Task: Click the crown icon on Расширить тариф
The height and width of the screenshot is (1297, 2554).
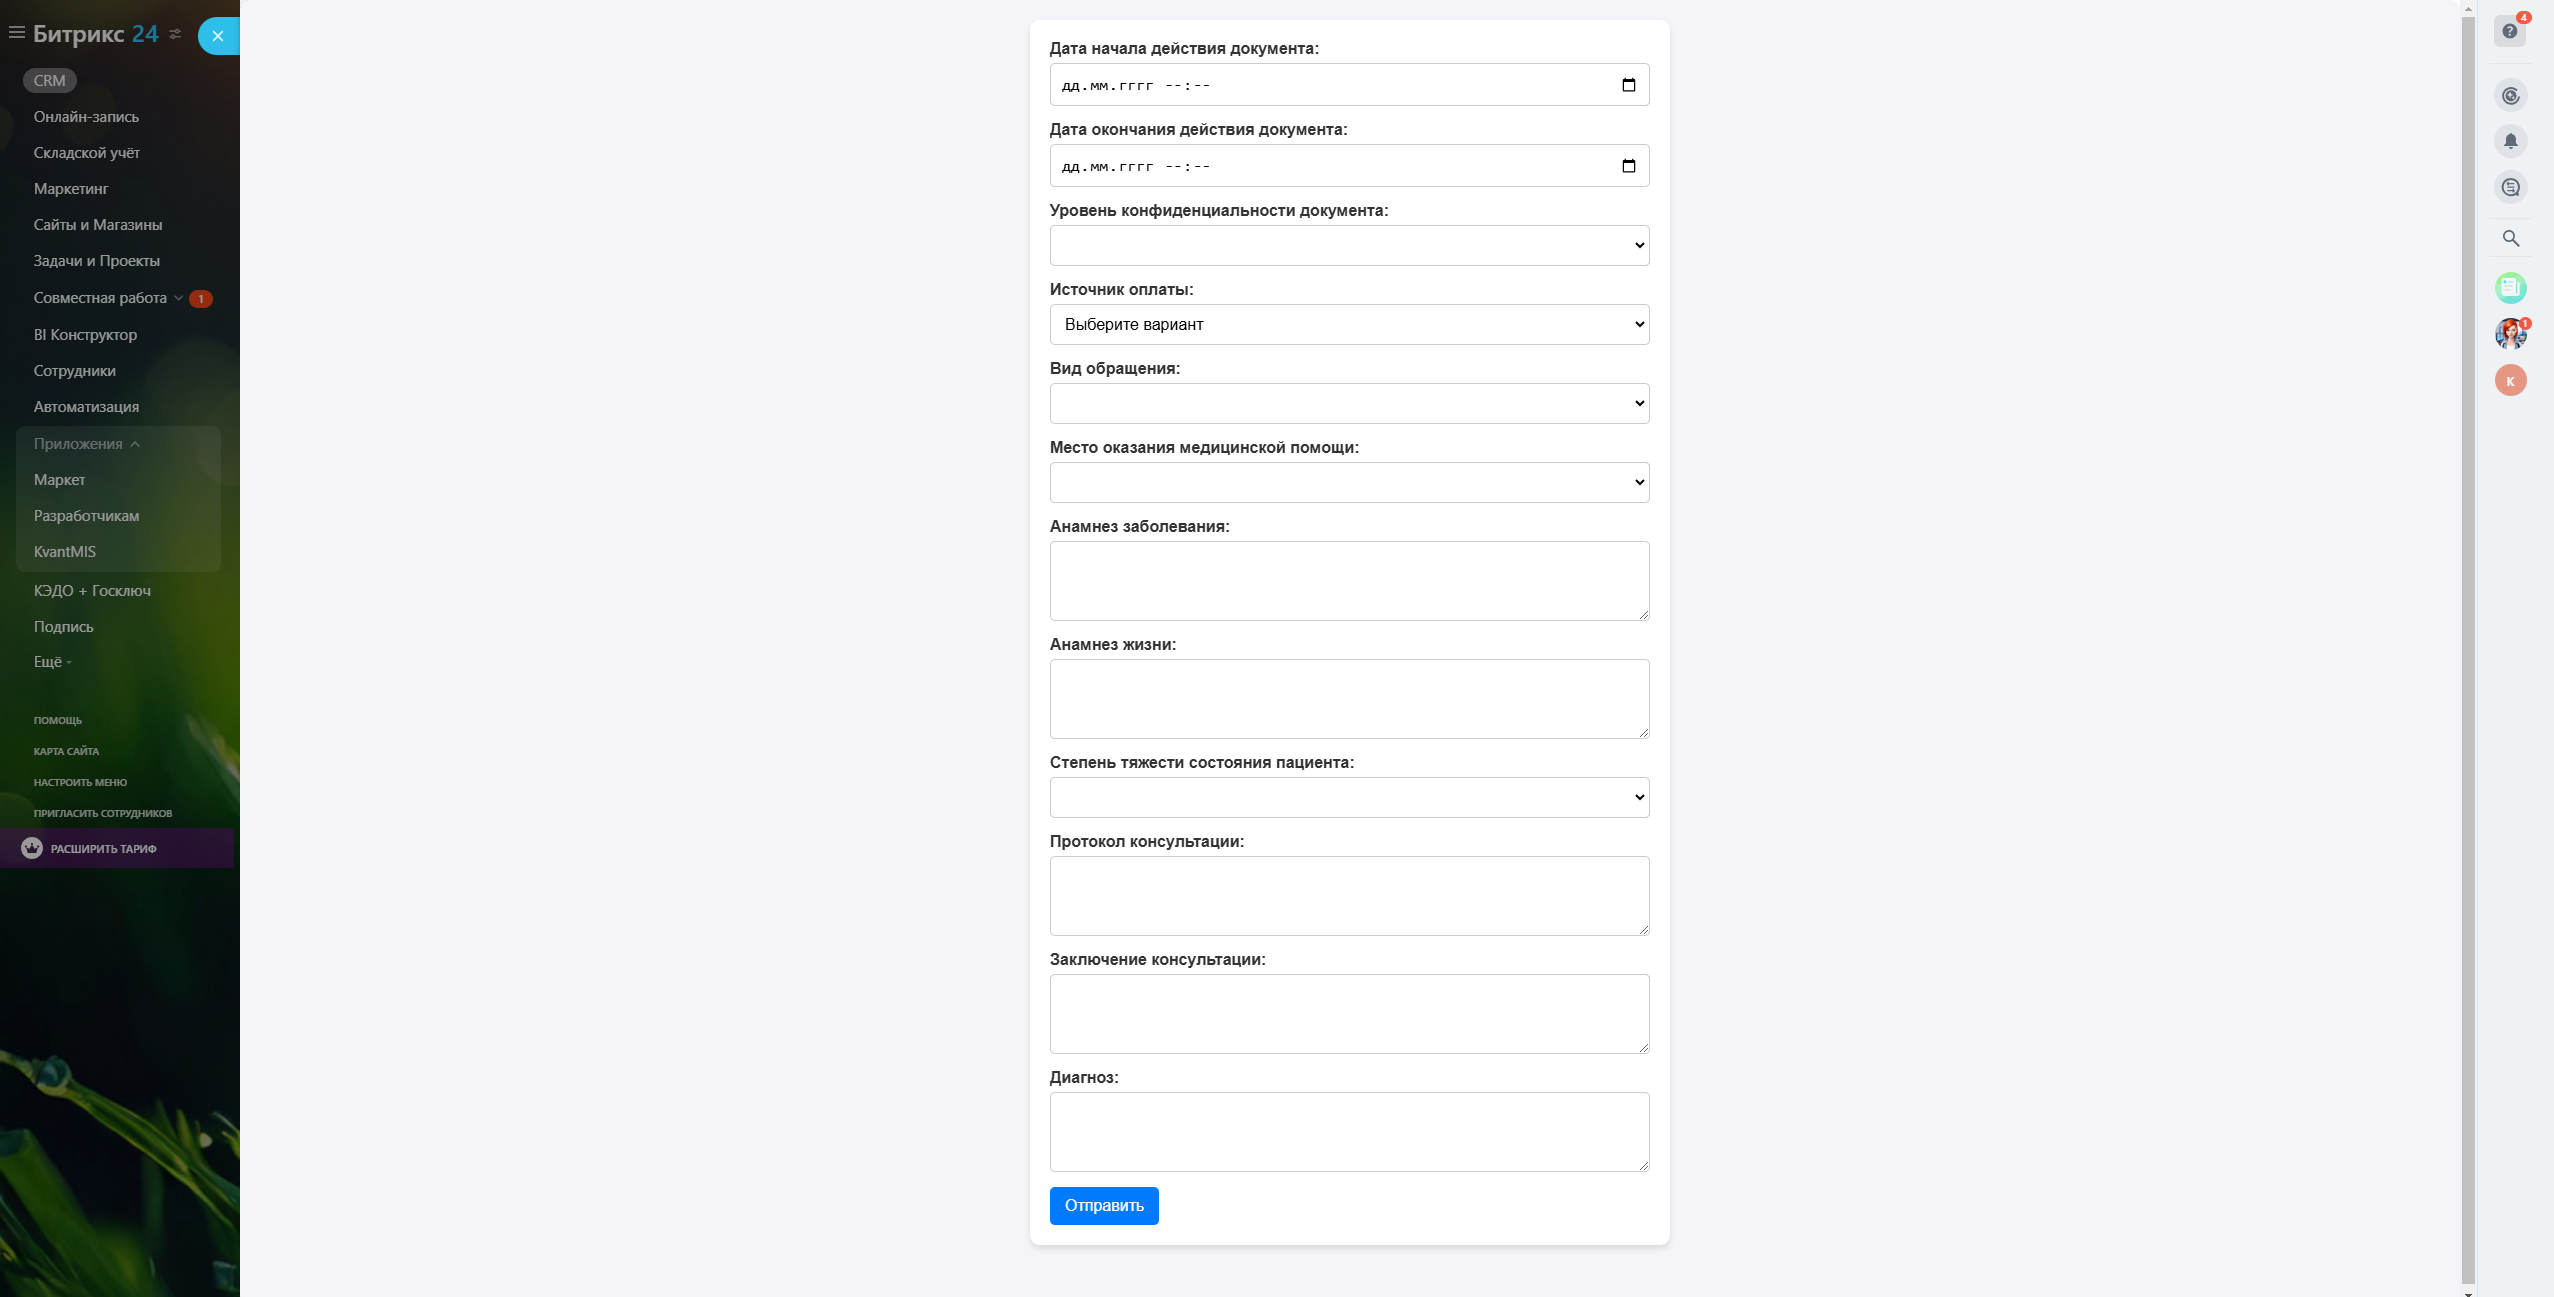Action: click(32, 848)
